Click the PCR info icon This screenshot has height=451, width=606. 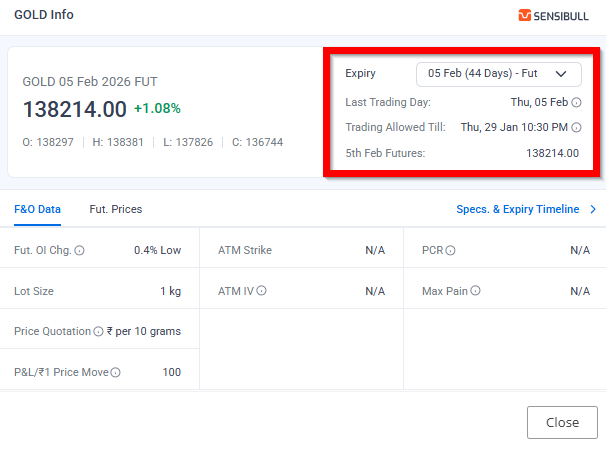point(450,251)
